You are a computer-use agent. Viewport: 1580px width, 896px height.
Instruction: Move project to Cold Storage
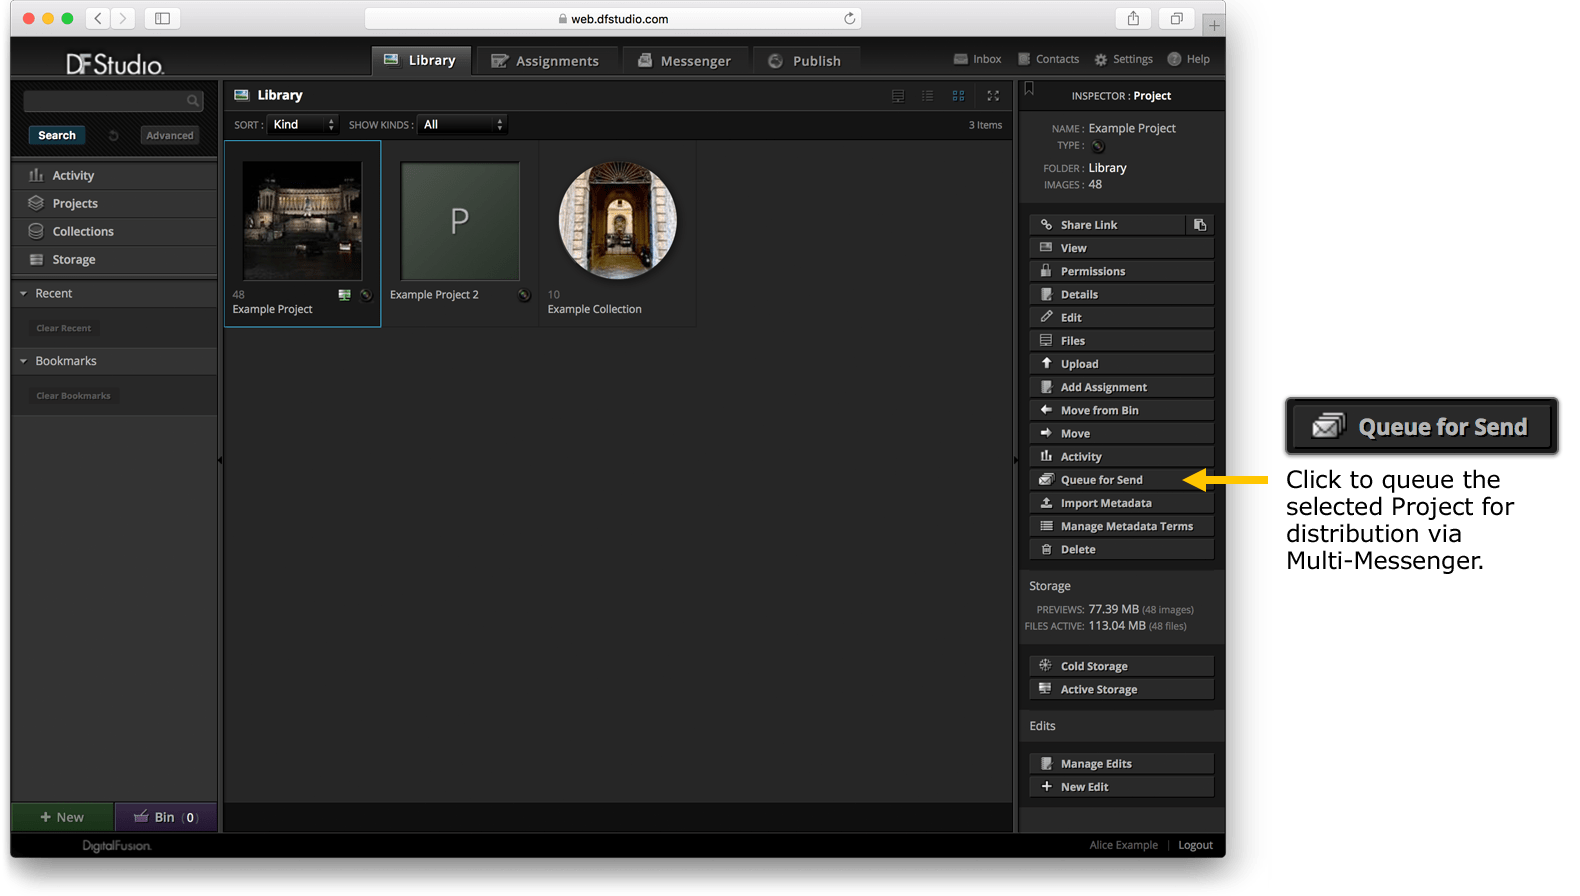pyautogui.click(x=1121, y=666)
